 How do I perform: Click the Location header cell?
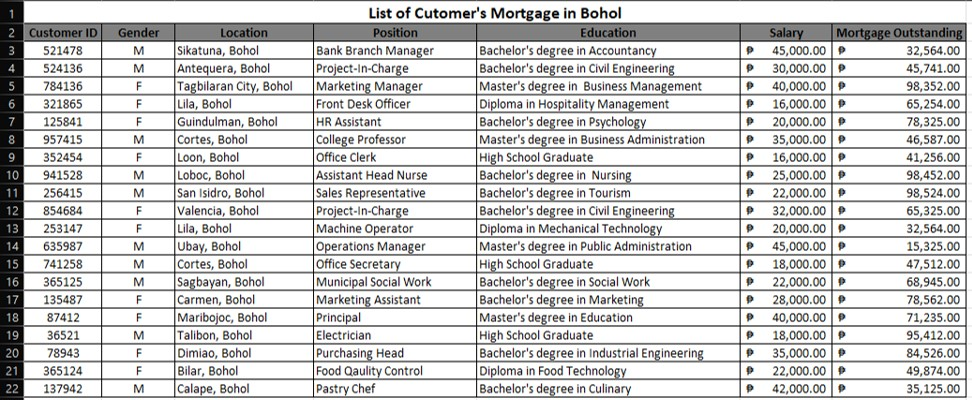[x=243, y=33]
